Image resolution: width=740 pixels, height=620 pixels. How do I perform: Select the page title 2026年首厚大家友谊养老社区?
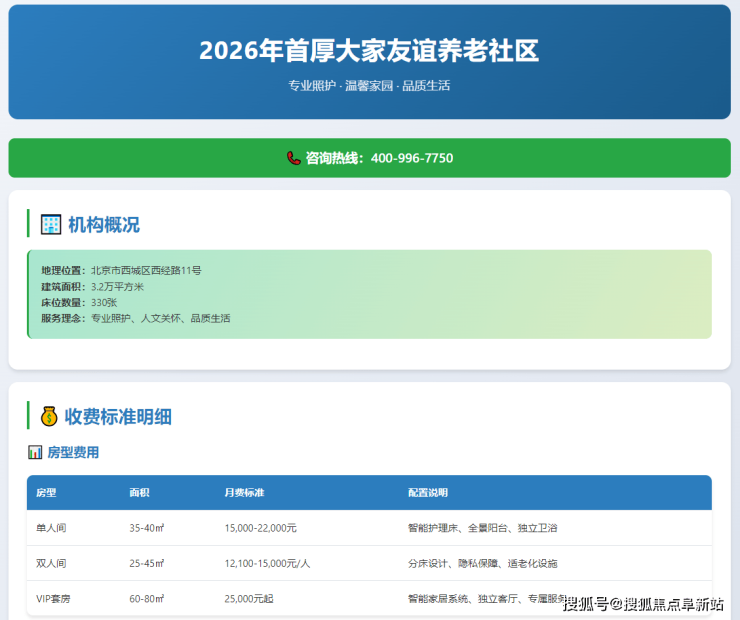click(369, 51)
